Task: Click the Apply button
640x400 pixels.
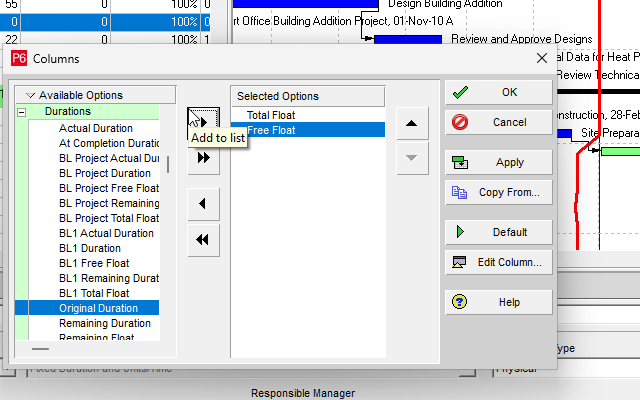Action: tap(498, 162)
